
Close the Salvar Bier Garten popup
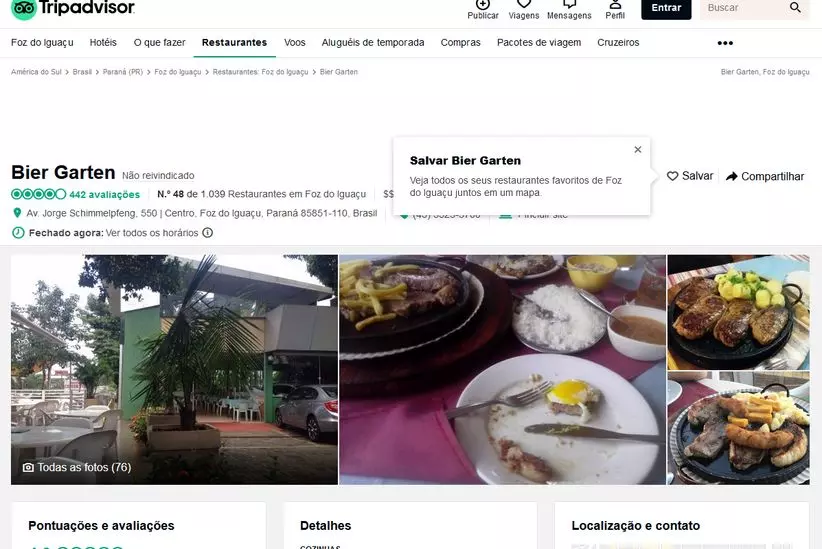638,150
